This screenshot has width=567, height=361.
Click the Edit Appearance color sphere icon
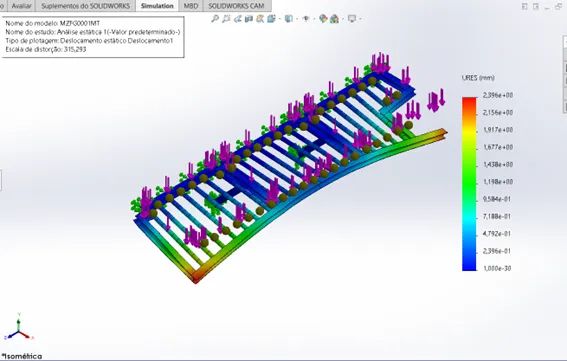[x=323, y=19]
